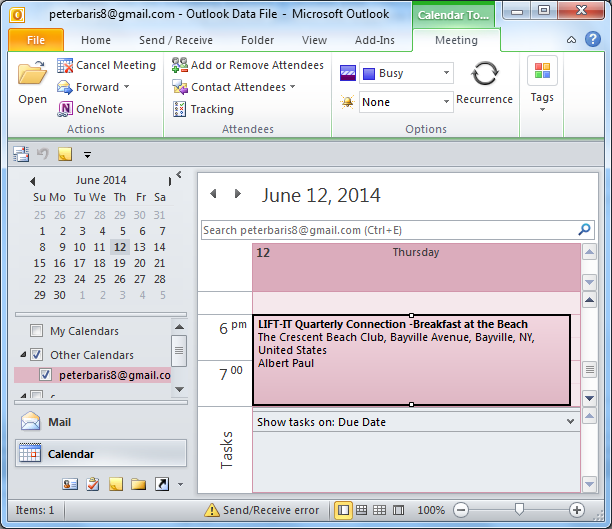Switch to the Home tab
The width and height of the screenshot is (612, 529).
click(x=96, y=40)
